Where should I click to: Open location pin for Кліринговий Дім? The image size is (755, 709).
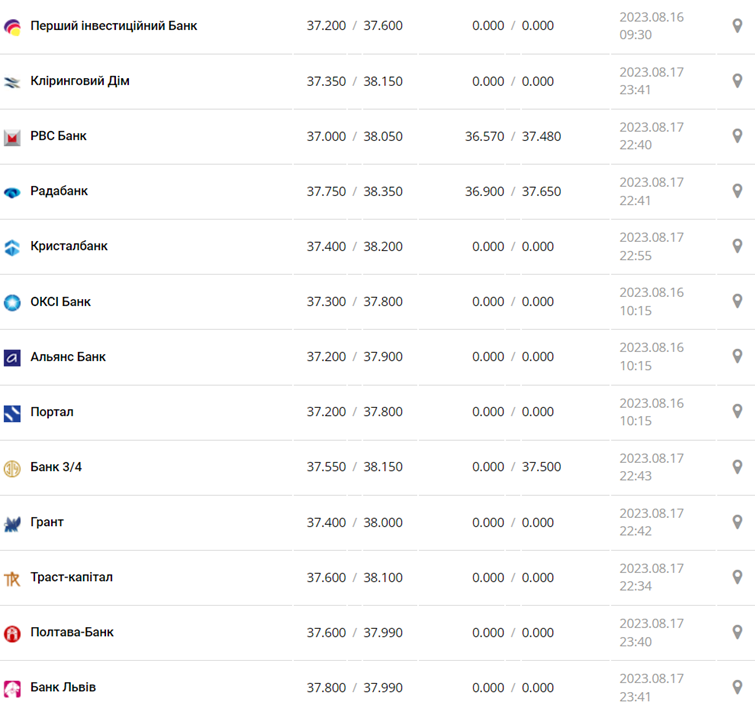tap(737, 81)
